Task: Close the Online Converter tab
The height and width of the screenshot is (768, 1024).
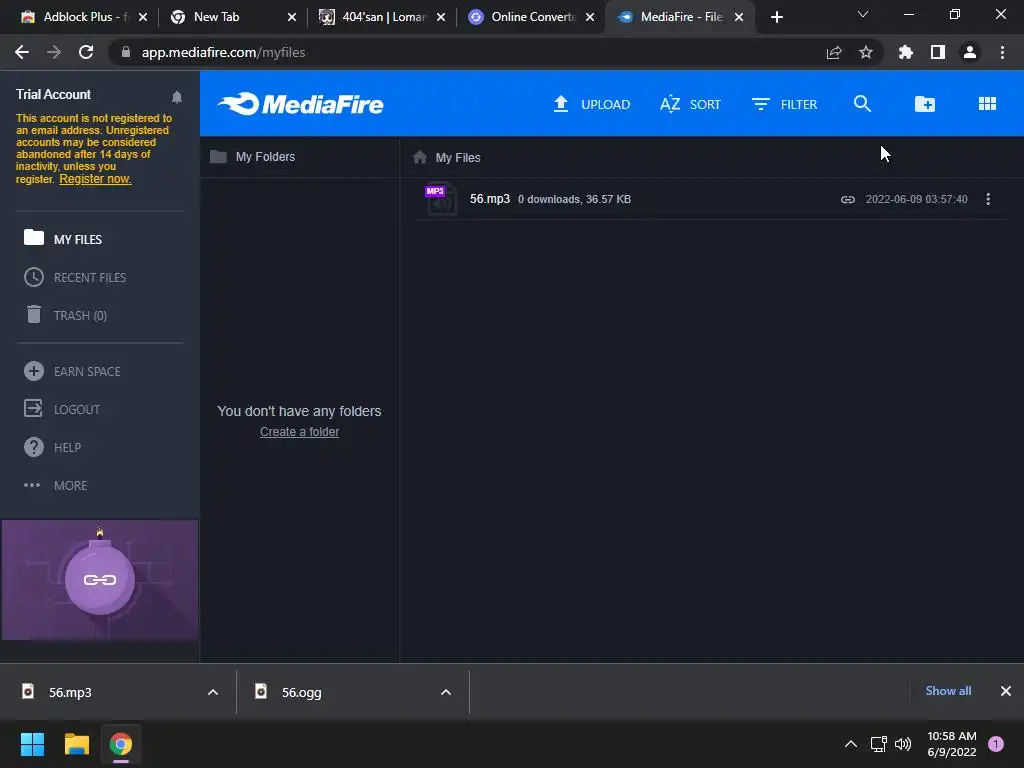Action: (x=590, y=17)
